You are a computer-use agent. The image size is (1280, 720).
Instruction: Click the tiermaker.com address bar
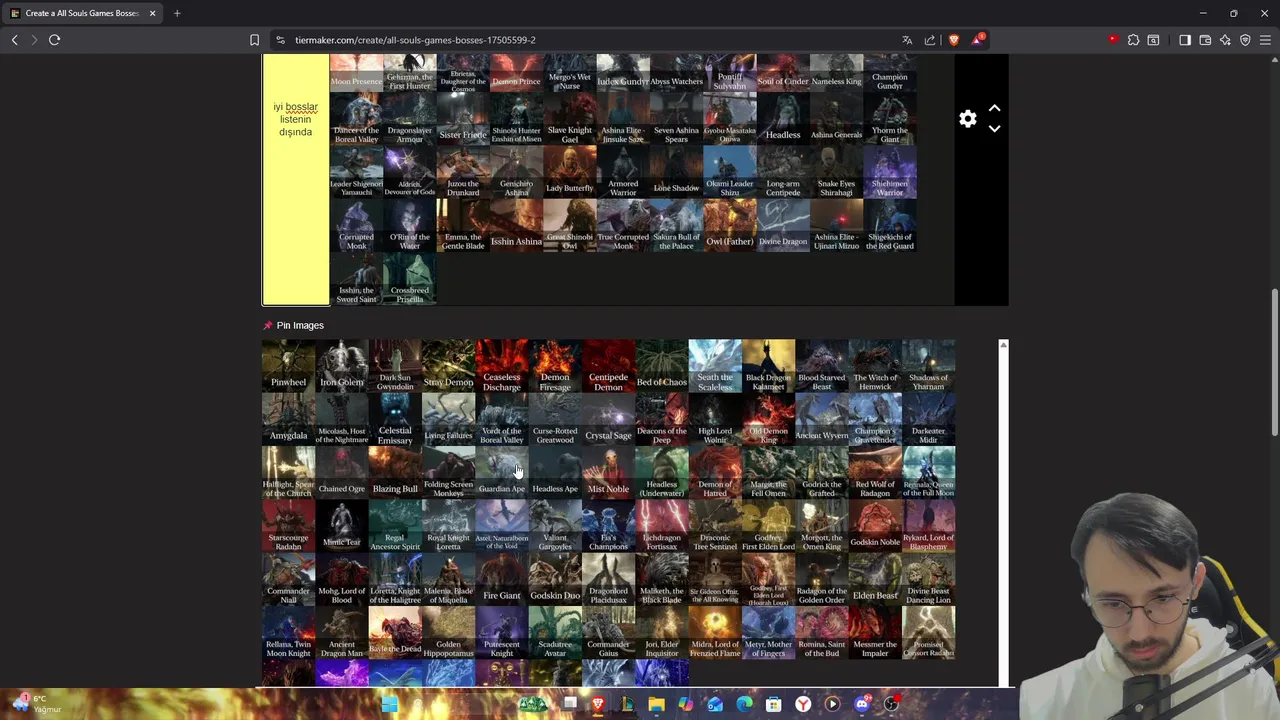pos(590,40)
